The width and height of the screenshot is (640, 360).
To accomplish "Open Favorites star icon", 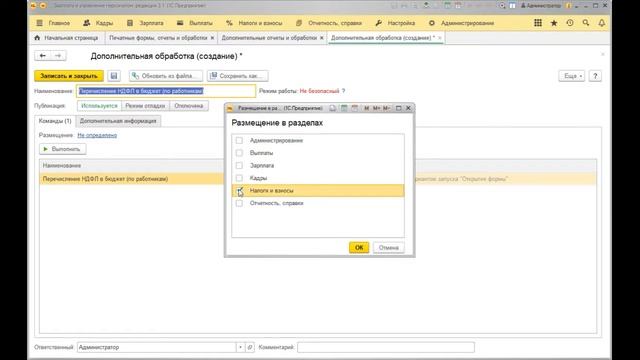I will coord(554,23).
